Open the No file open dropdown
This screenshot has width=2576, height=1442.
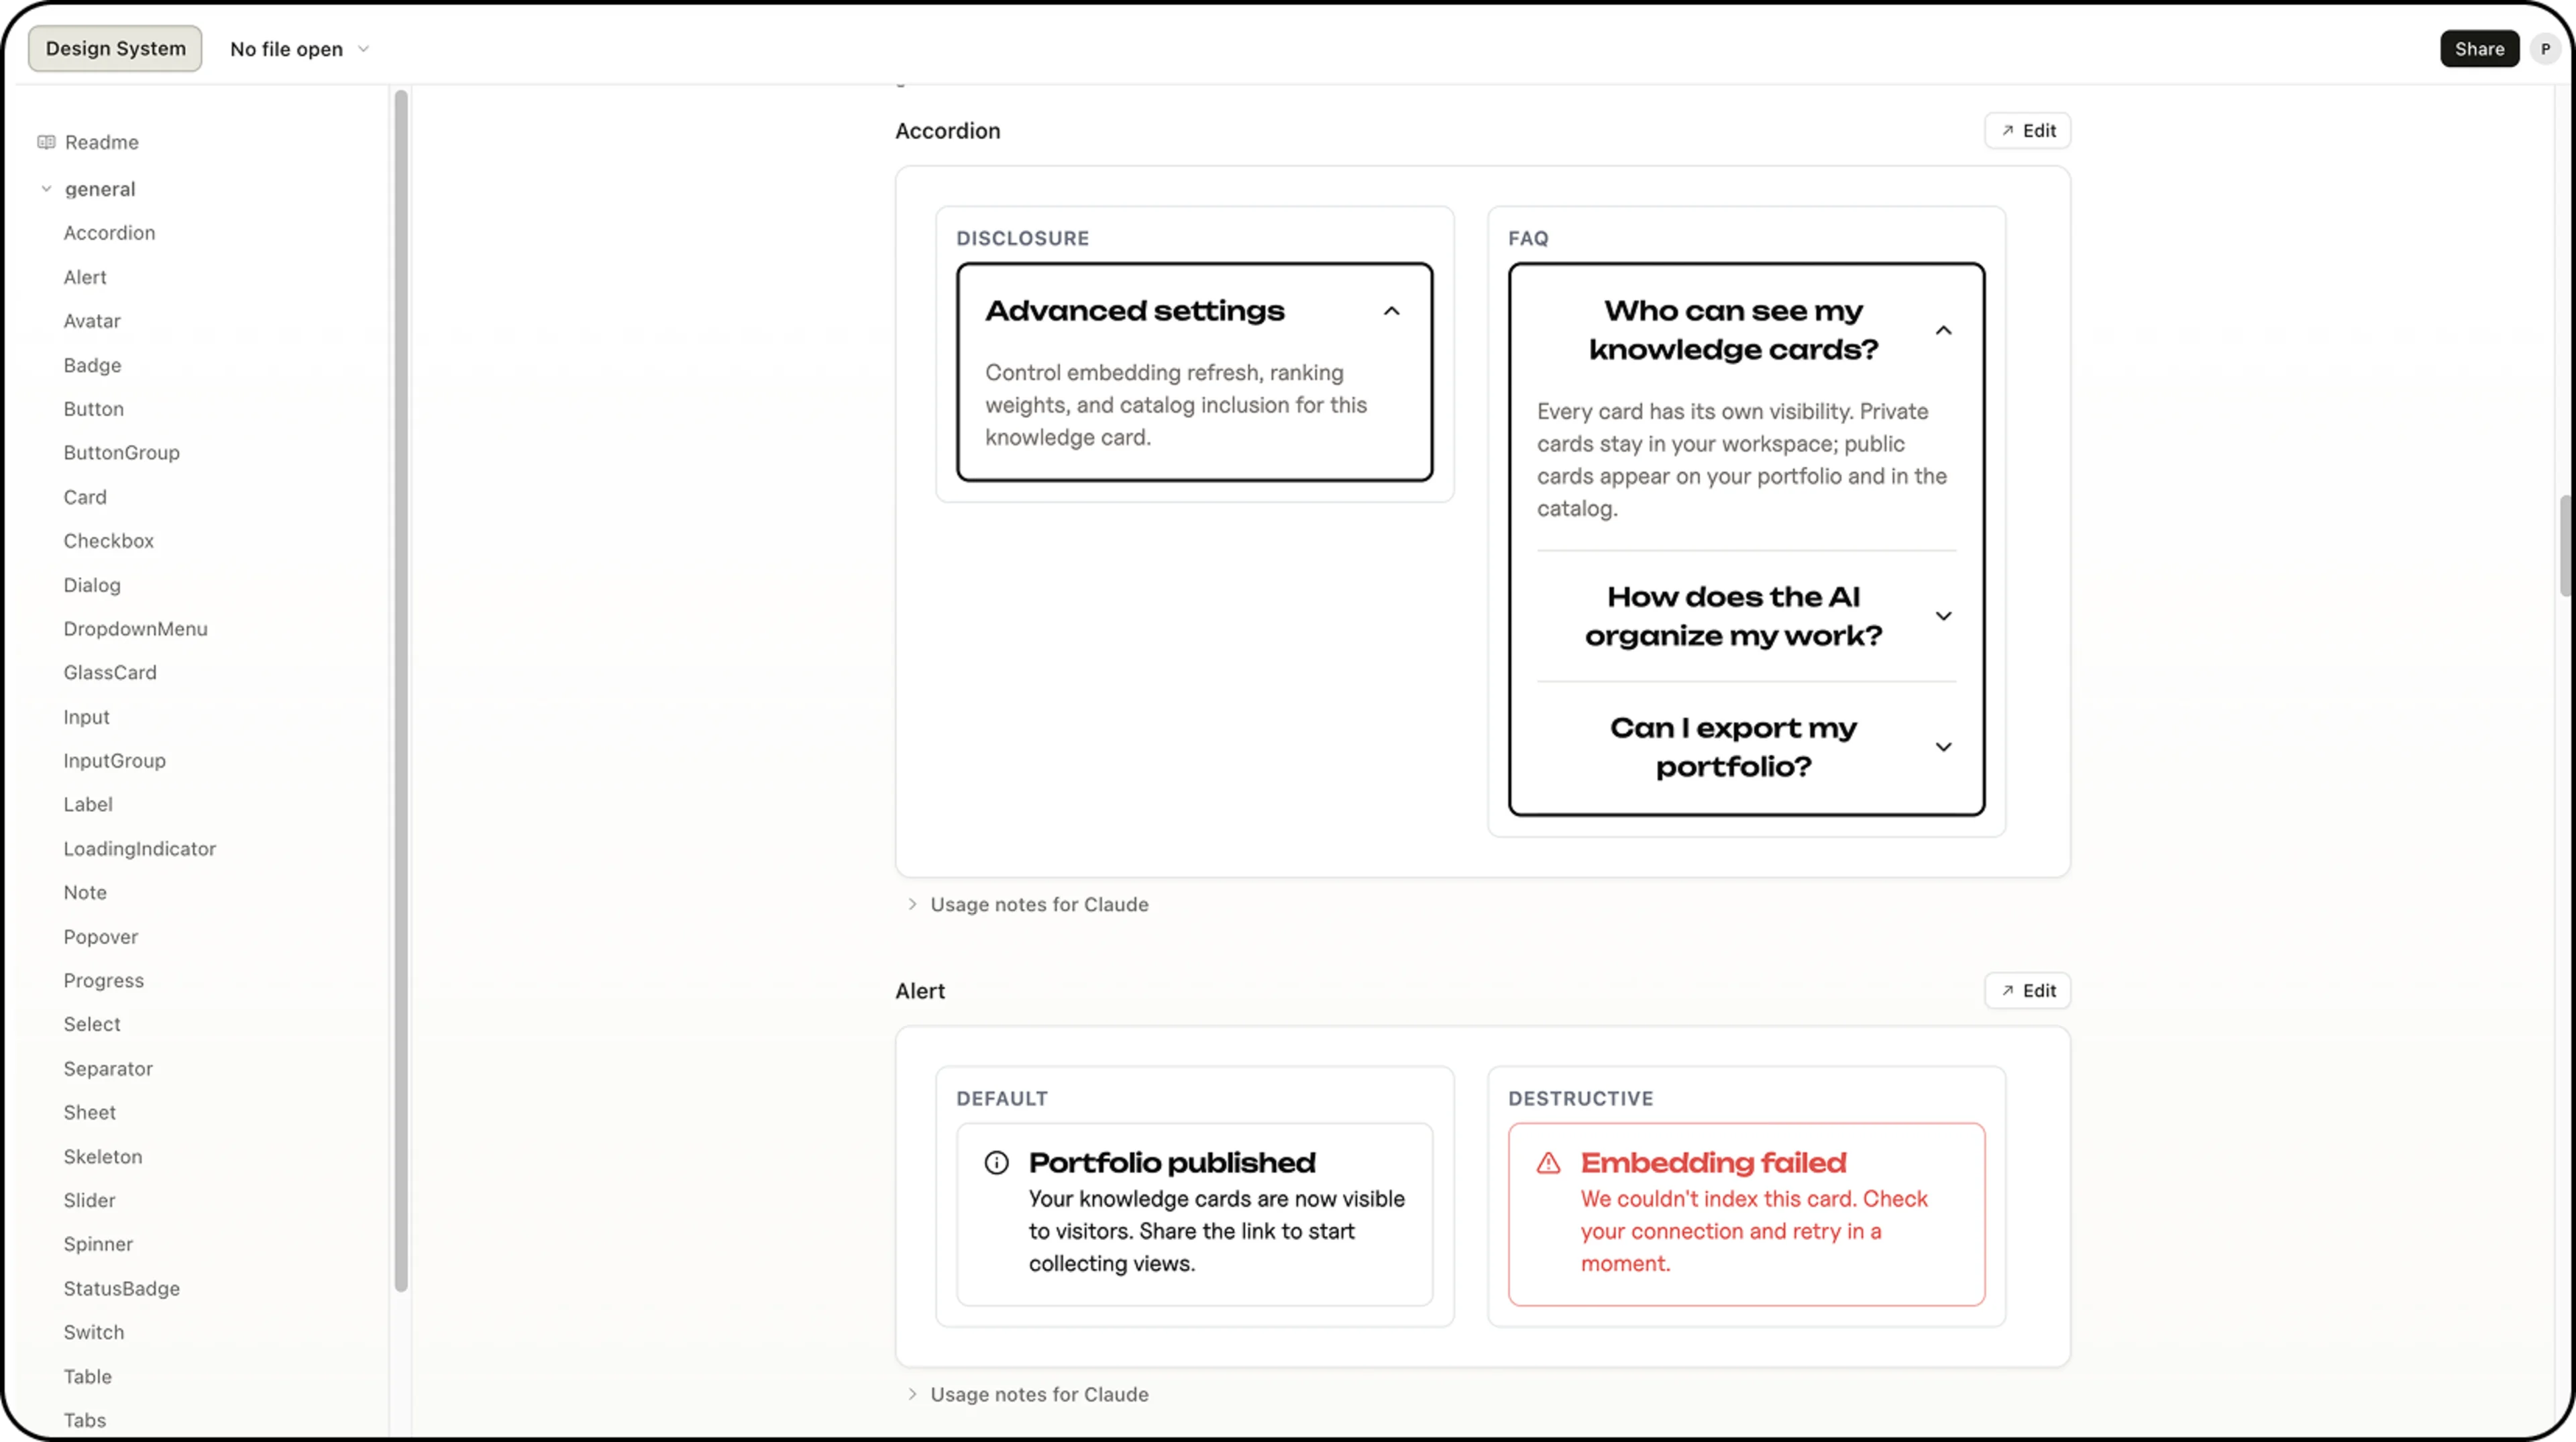[x=300, y=49]
